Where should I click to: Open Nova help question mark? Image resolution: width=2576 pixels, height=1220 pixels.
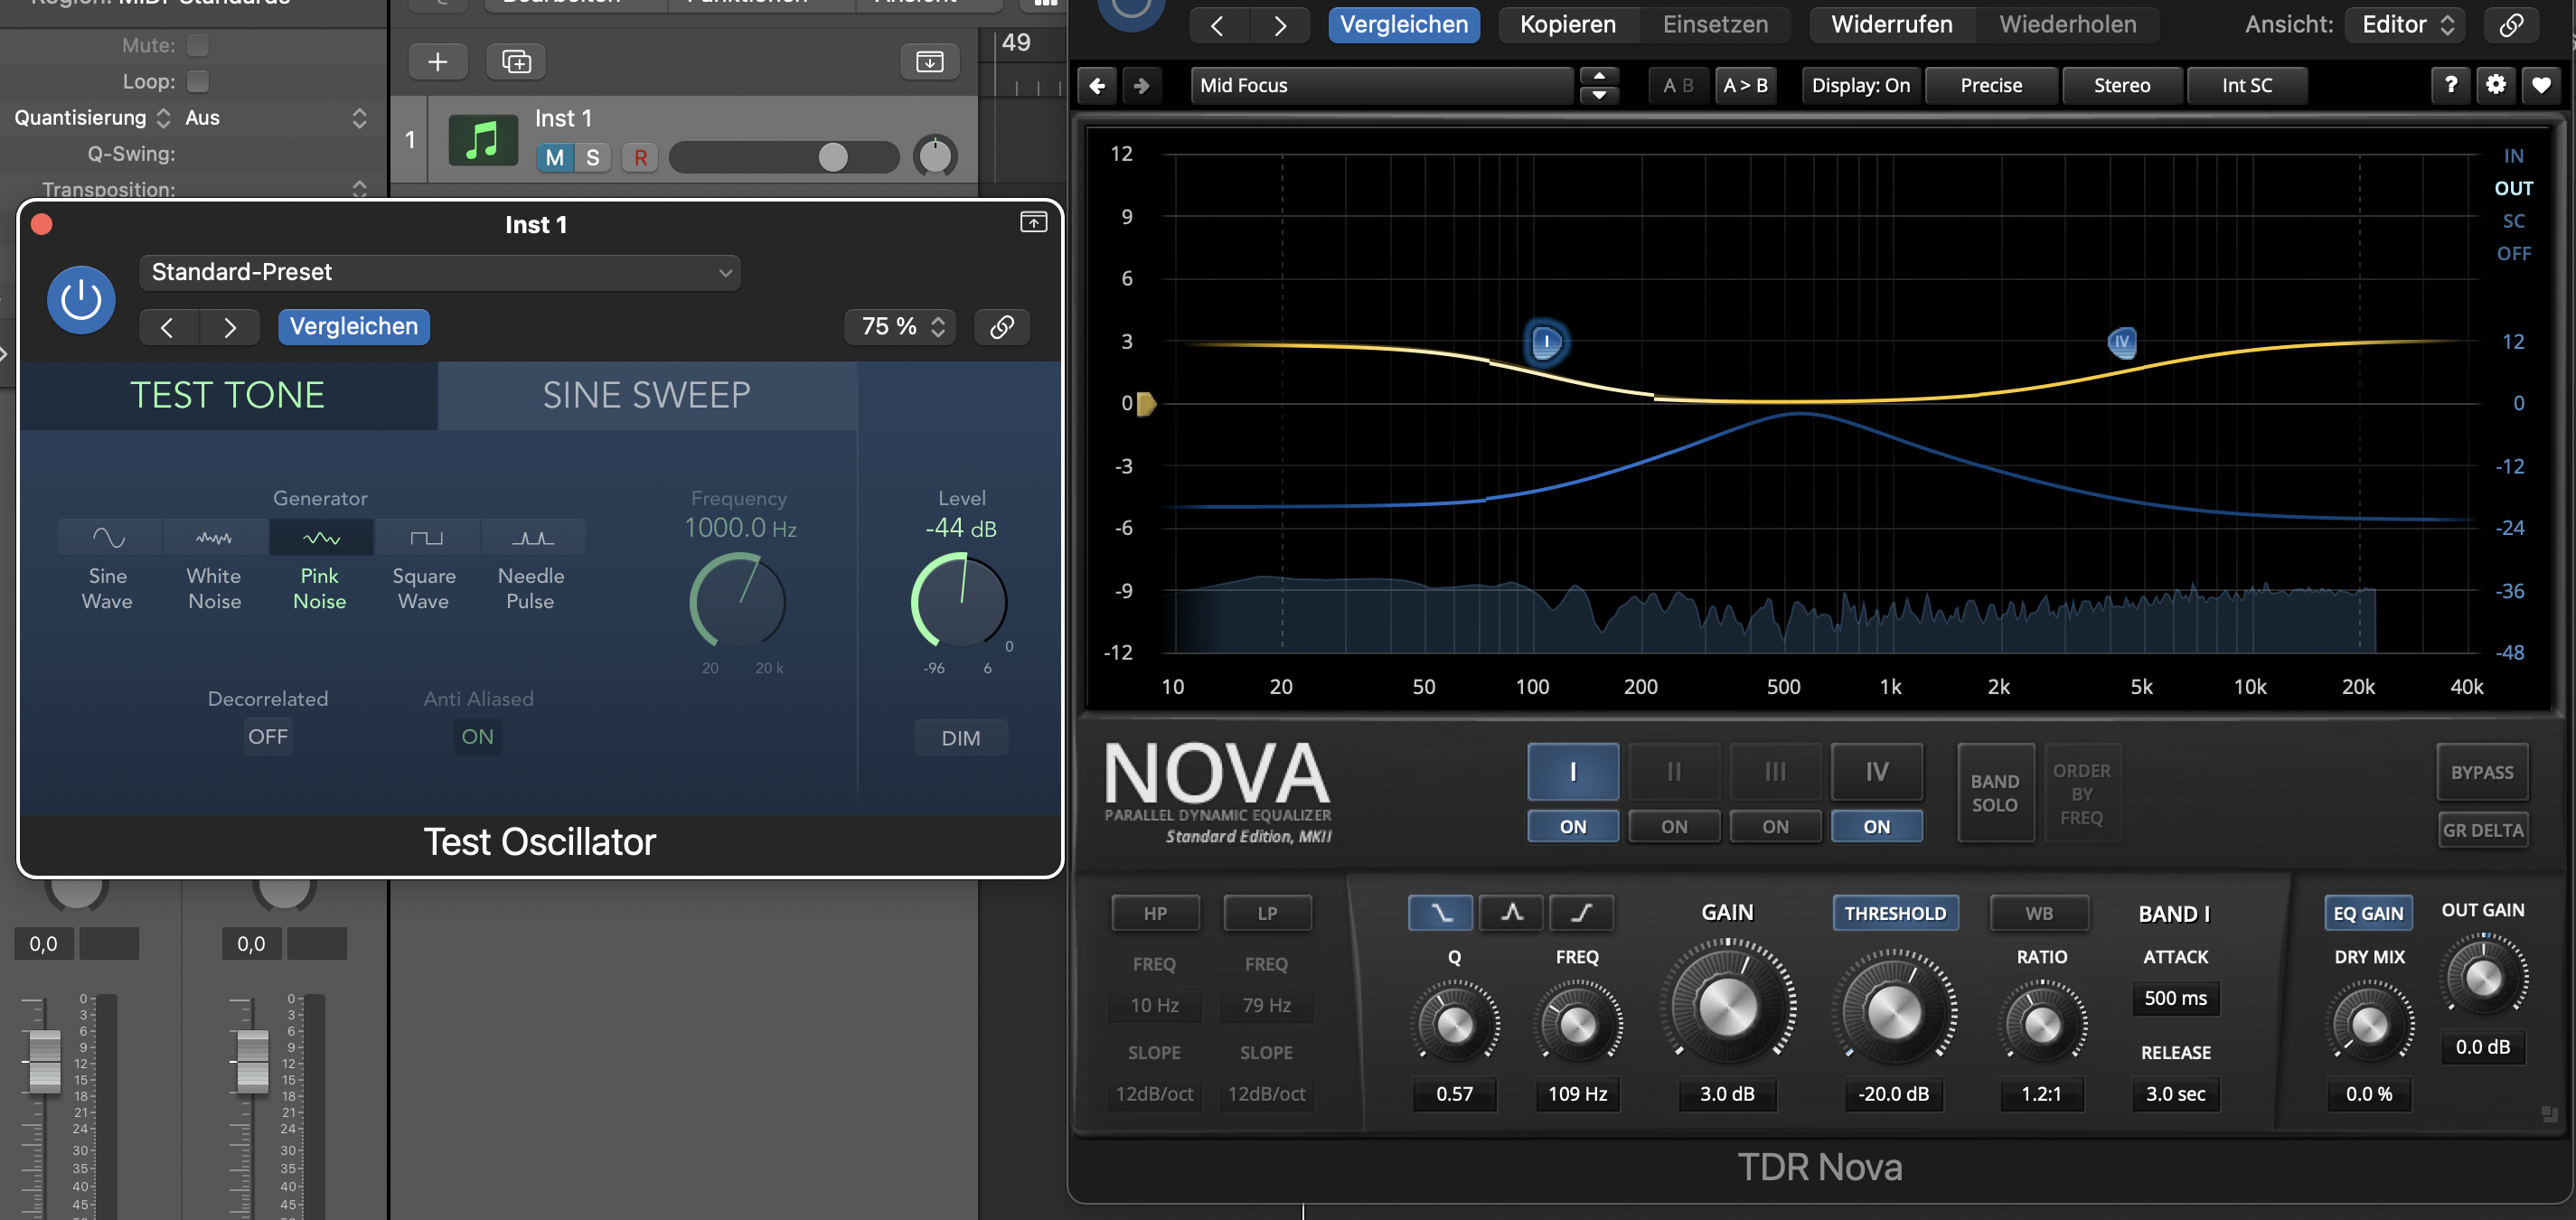2450,85
